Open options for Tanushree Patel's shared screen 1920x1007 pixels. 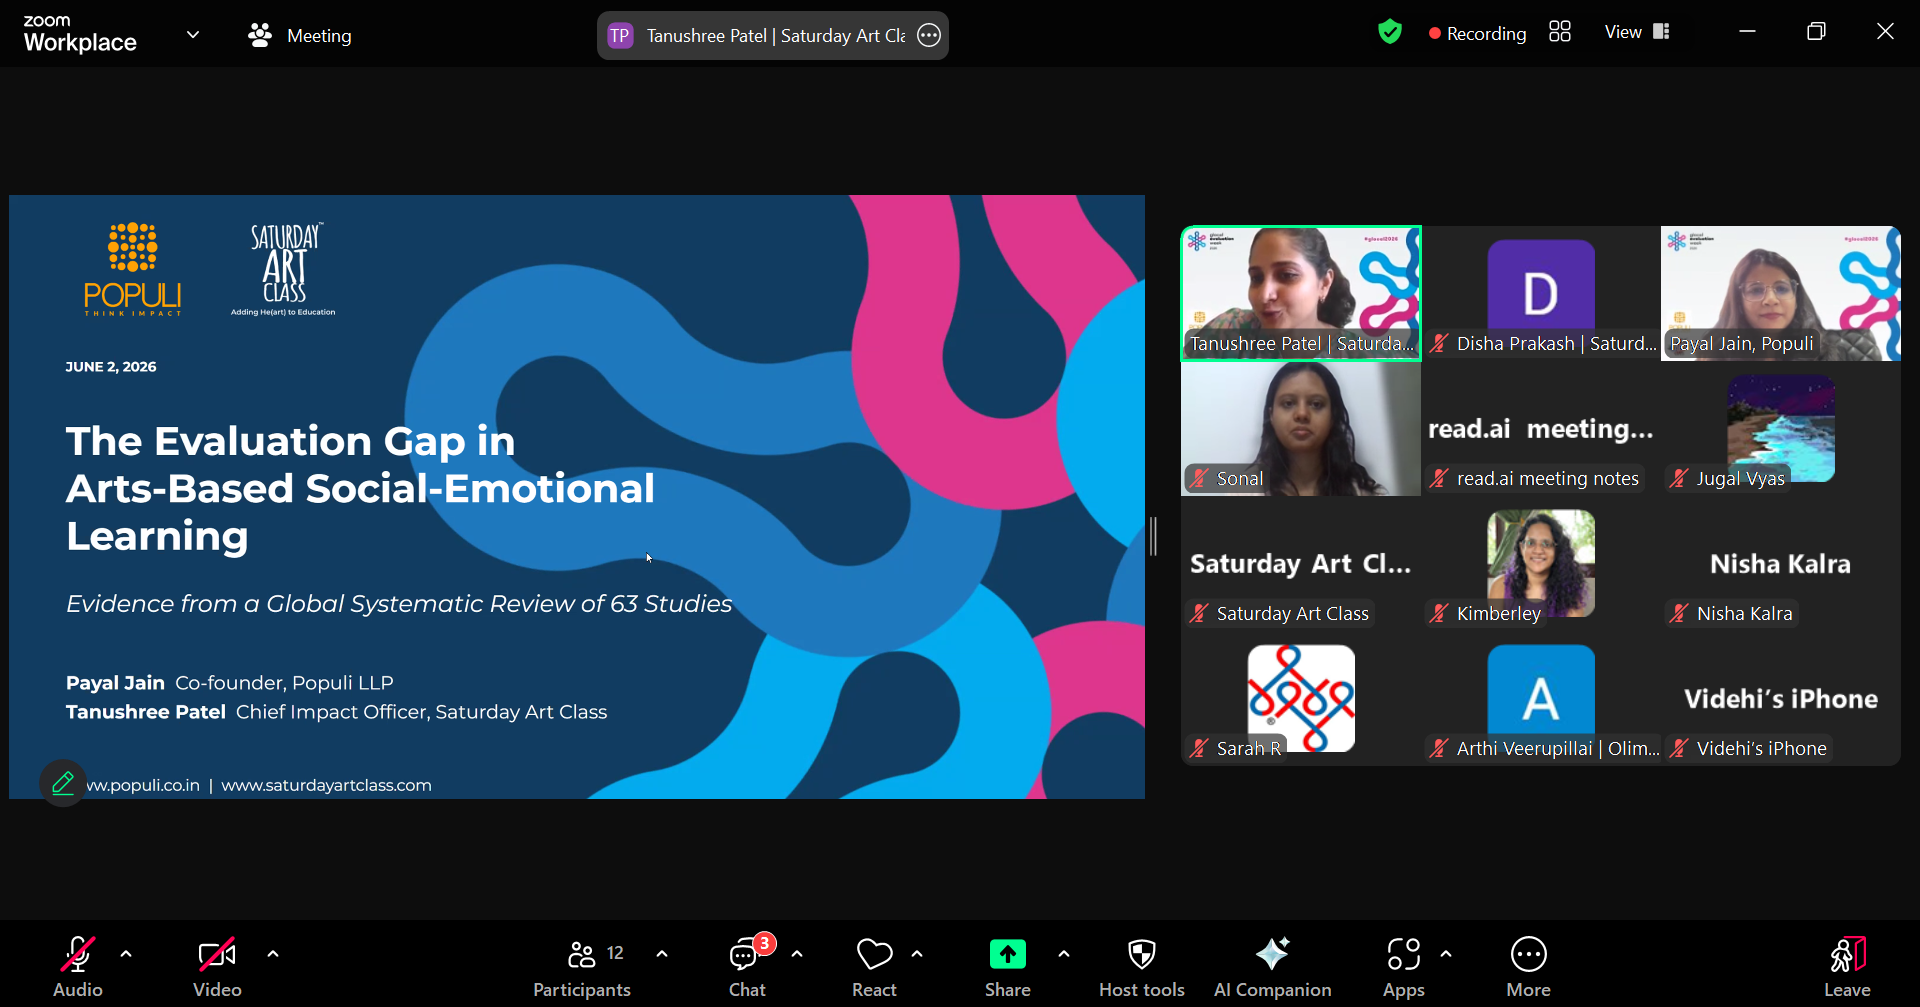929,36
